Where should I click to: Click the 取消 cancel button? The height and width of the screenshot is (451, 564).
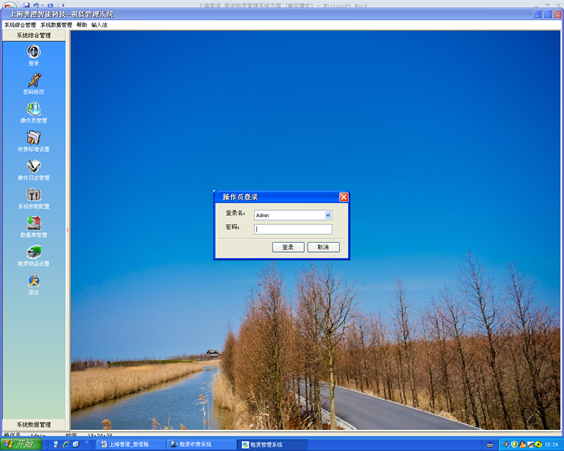coord(323,247)
